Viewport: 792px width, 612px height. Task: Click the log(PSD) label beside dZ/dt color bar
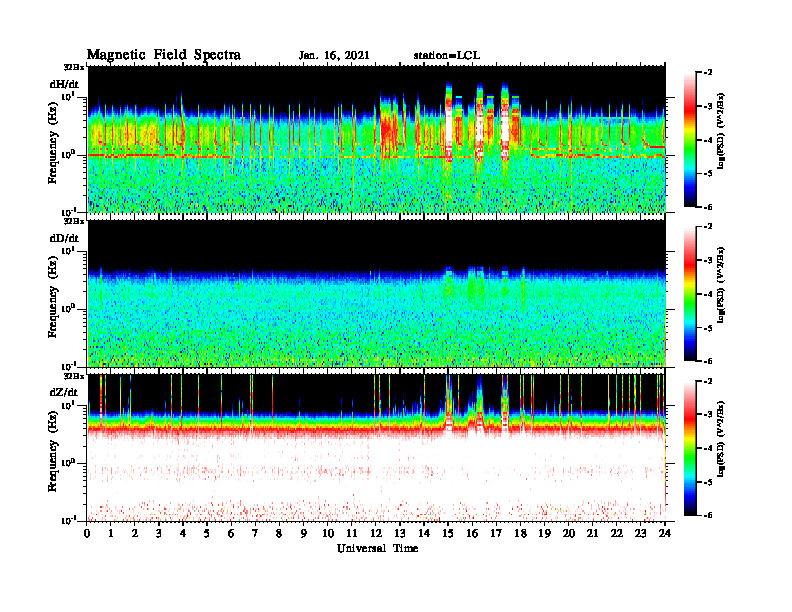(720, 440)
